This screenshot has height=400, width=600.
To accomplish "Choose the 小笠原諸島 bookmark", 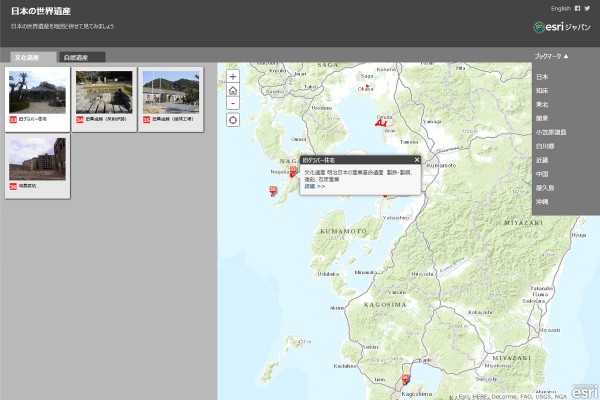I will 550,131.
